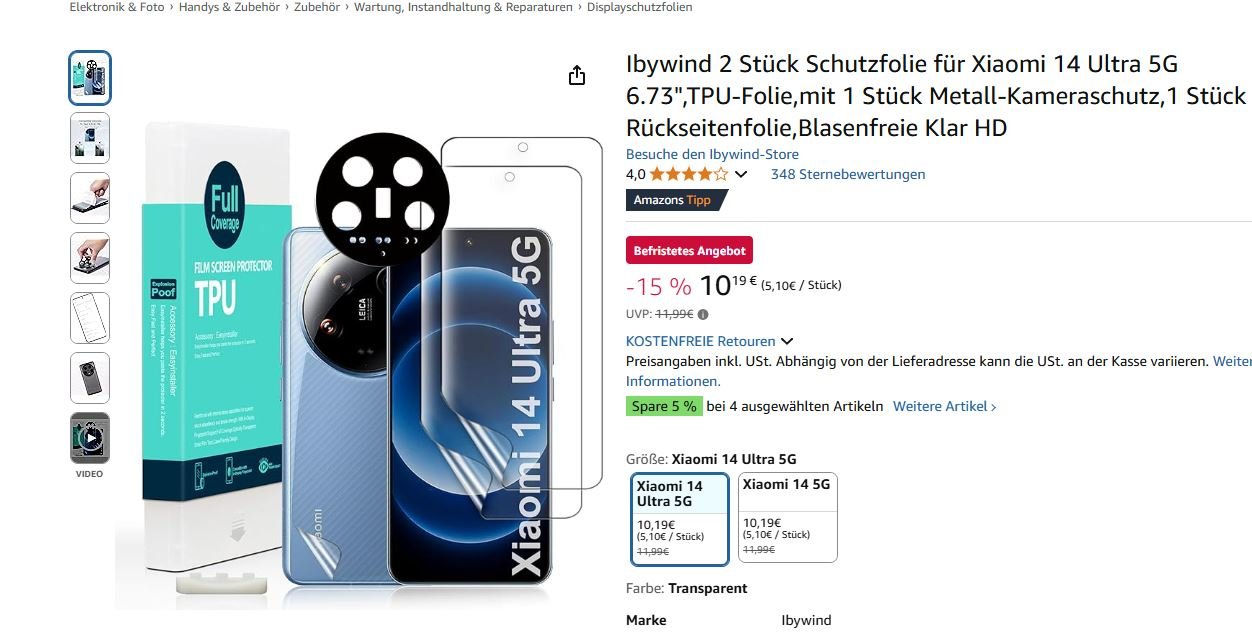View the sixth thumbnail of phone back

(x=90, y=378)
